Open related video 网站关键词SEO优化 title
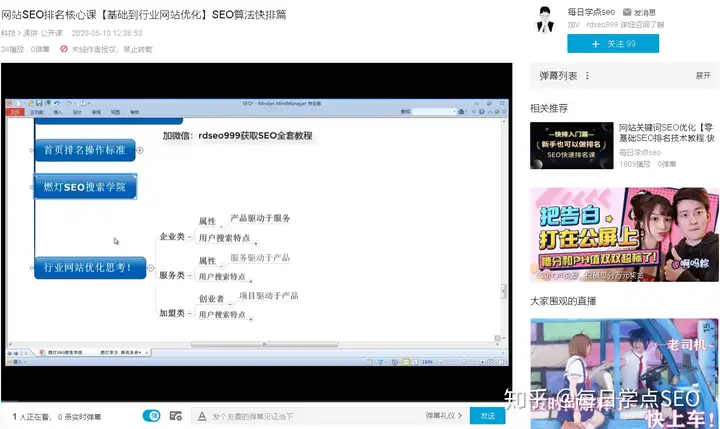The image size is (720, 429). pyautogui.click(x=666, y=133)
